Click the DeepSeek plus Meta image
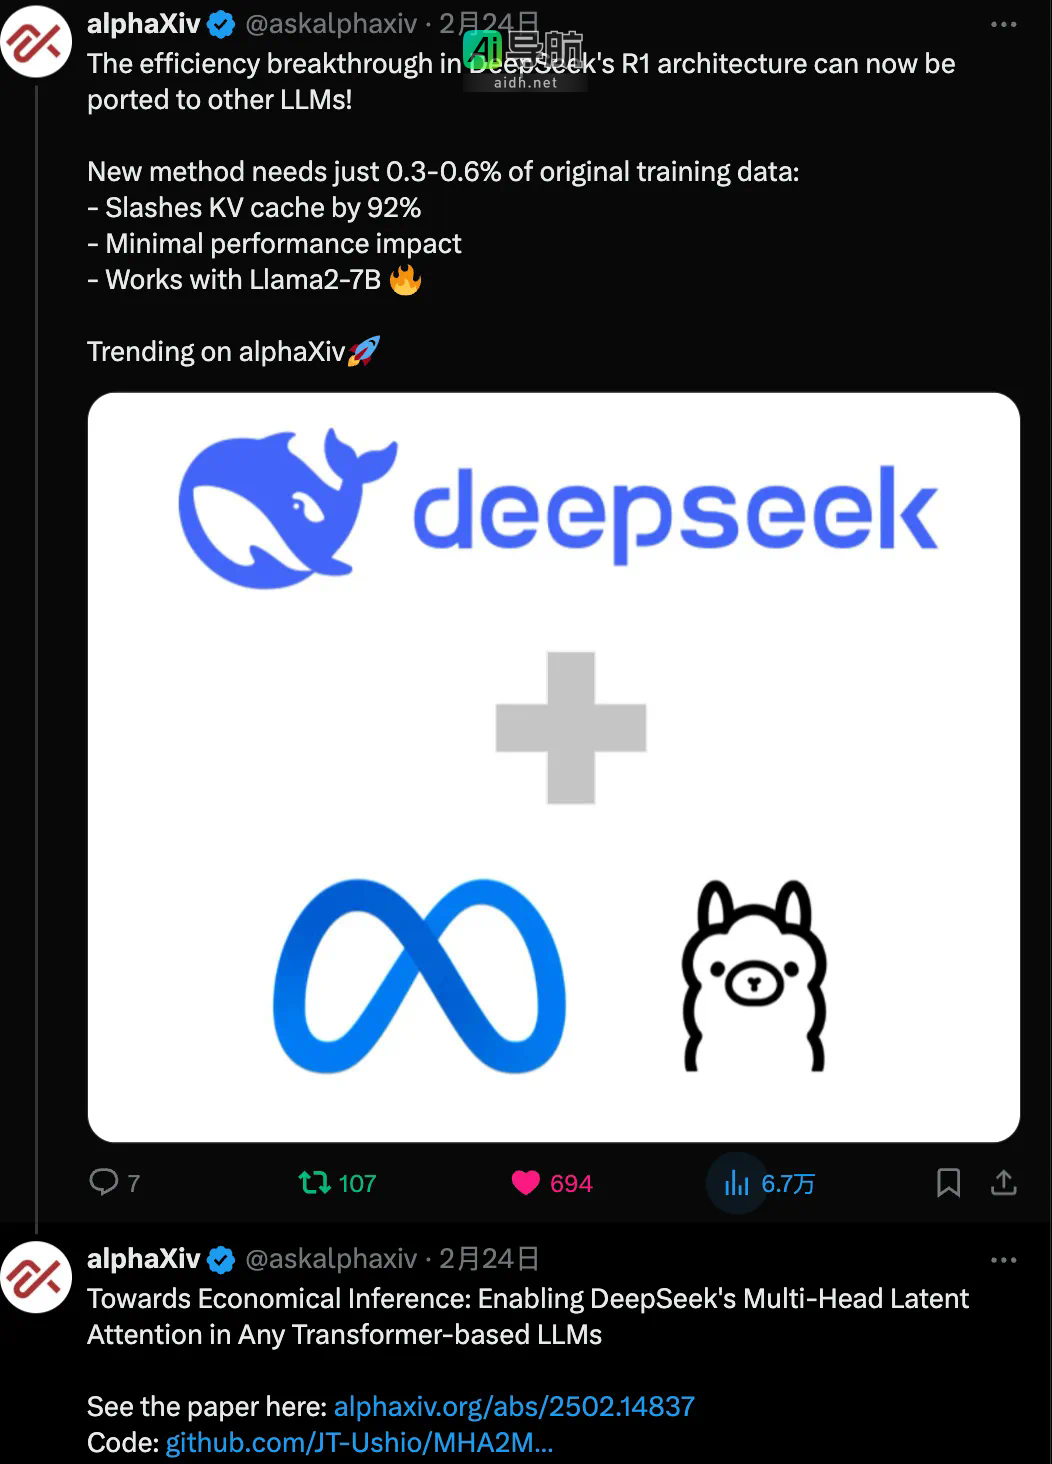The image size is (1052, 1464). 551,766
